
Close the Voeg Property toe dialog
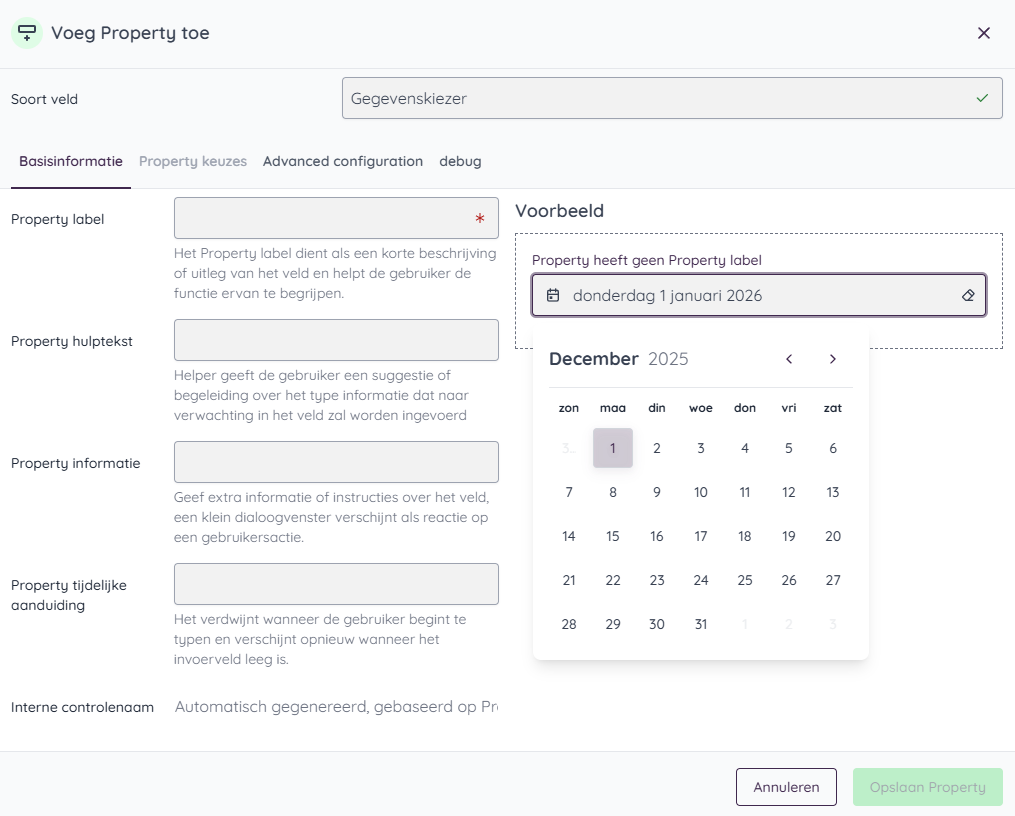pos(984,33)
